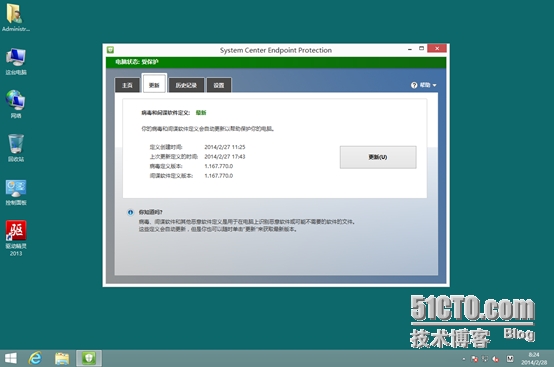Click the 病毒定义版本 virus definition version value
This screenshot has height=367, width=554.
pos(219,166)
